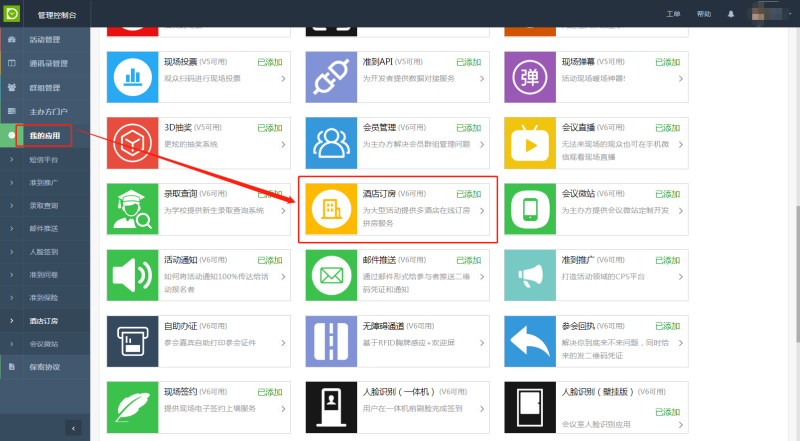Click the chevron arrow on 会员管理 card
Image resolution: width=800 pixels, height=441 pixels.
(484, 145)
